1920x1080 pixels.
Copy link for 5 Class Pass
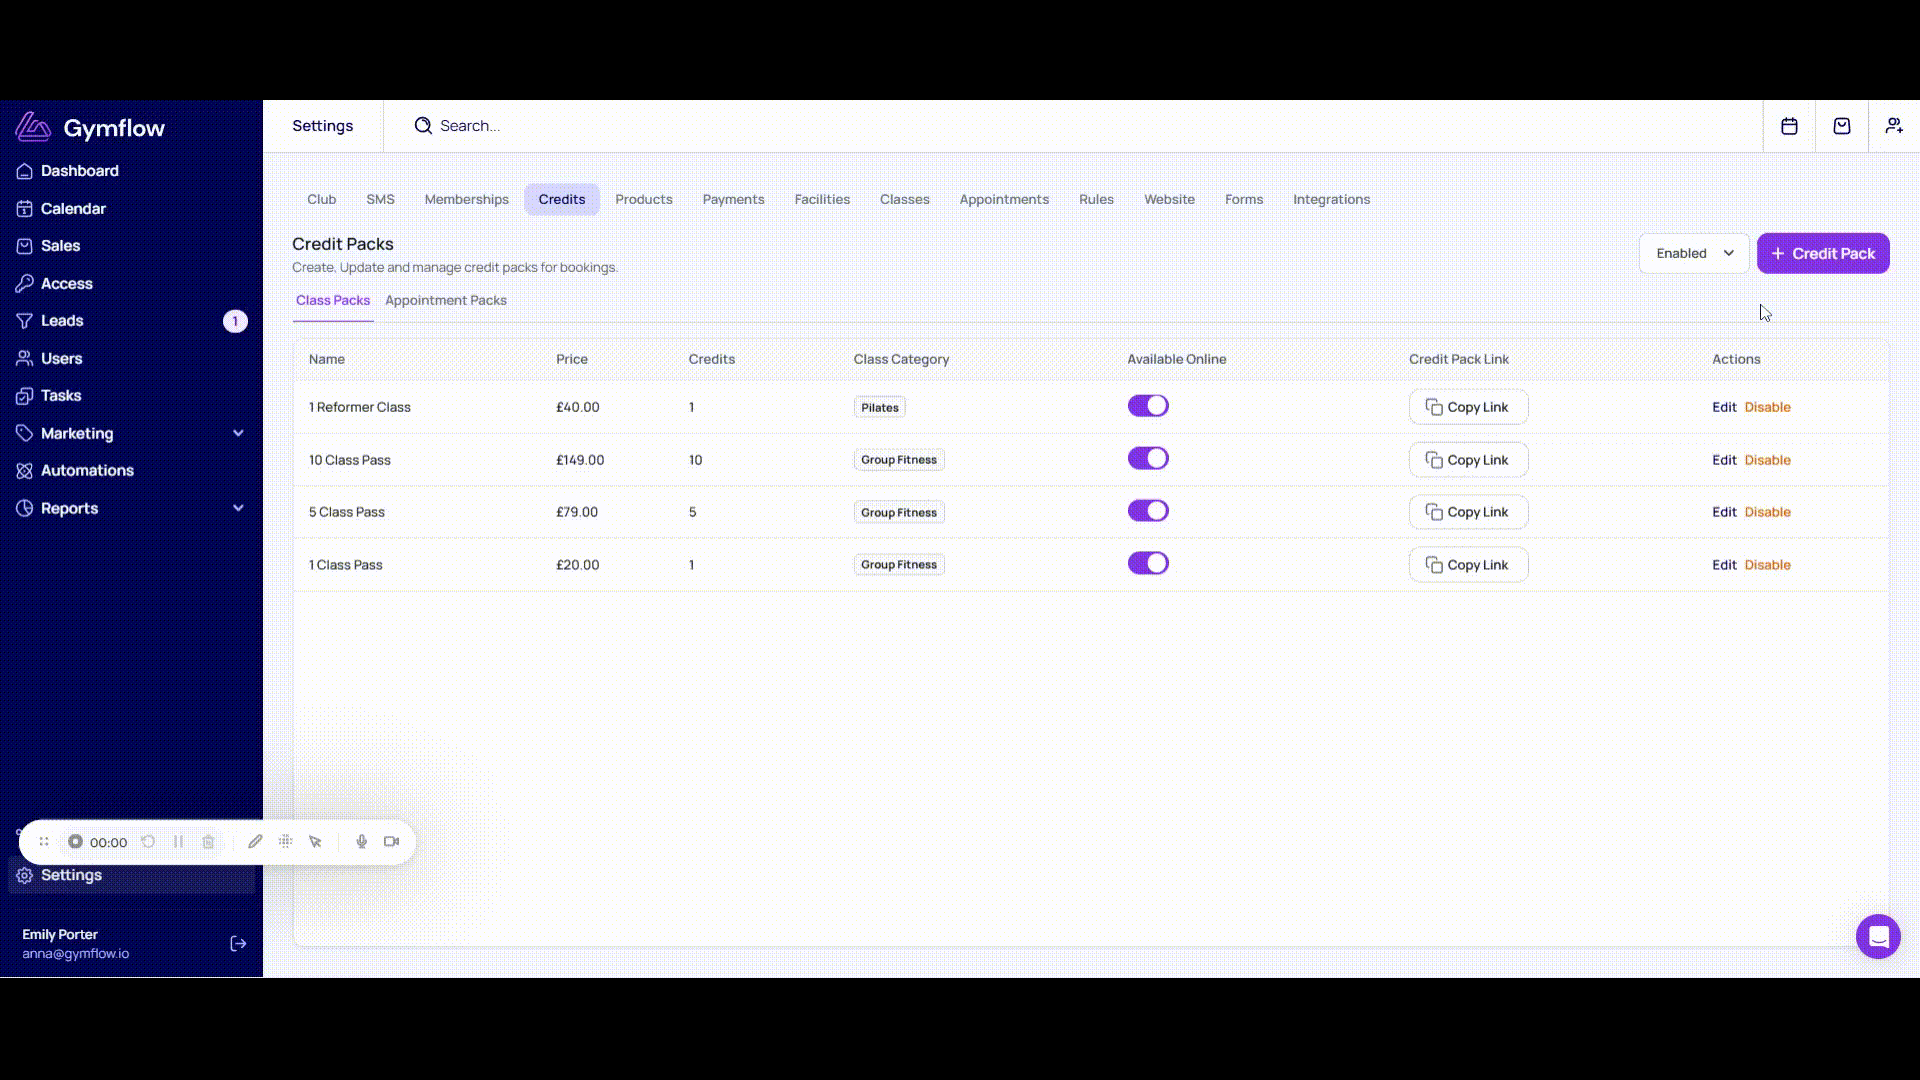click(1468, 512)
